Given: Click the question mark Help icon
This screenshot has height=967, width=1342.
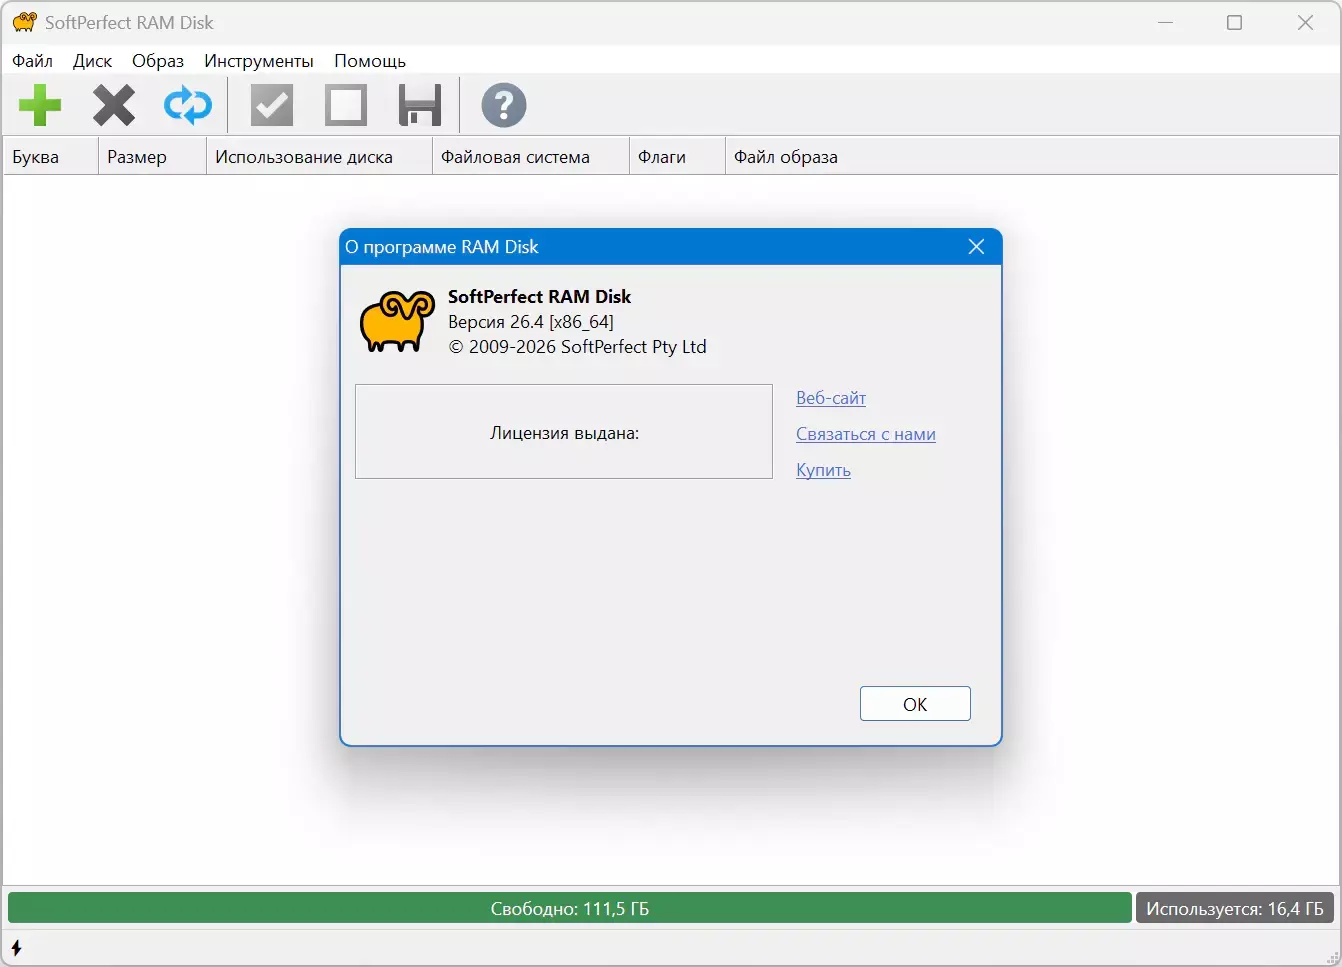Looking at the screenshot, I should (x=503, y=105).
